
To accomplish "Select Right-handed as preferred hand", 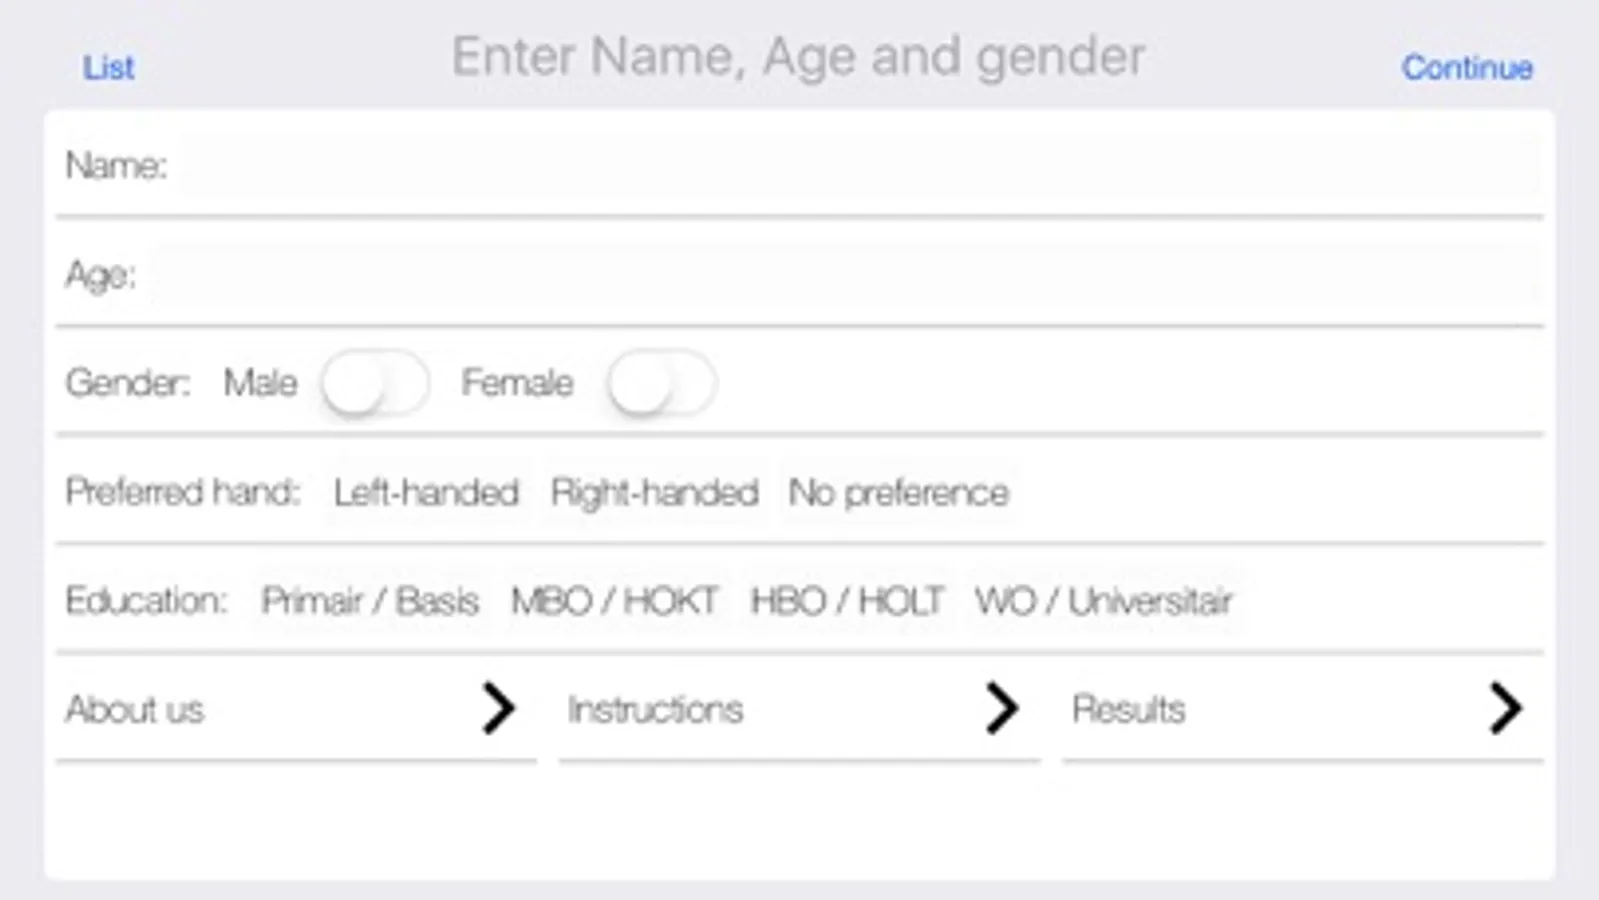I will coord(654,492).
